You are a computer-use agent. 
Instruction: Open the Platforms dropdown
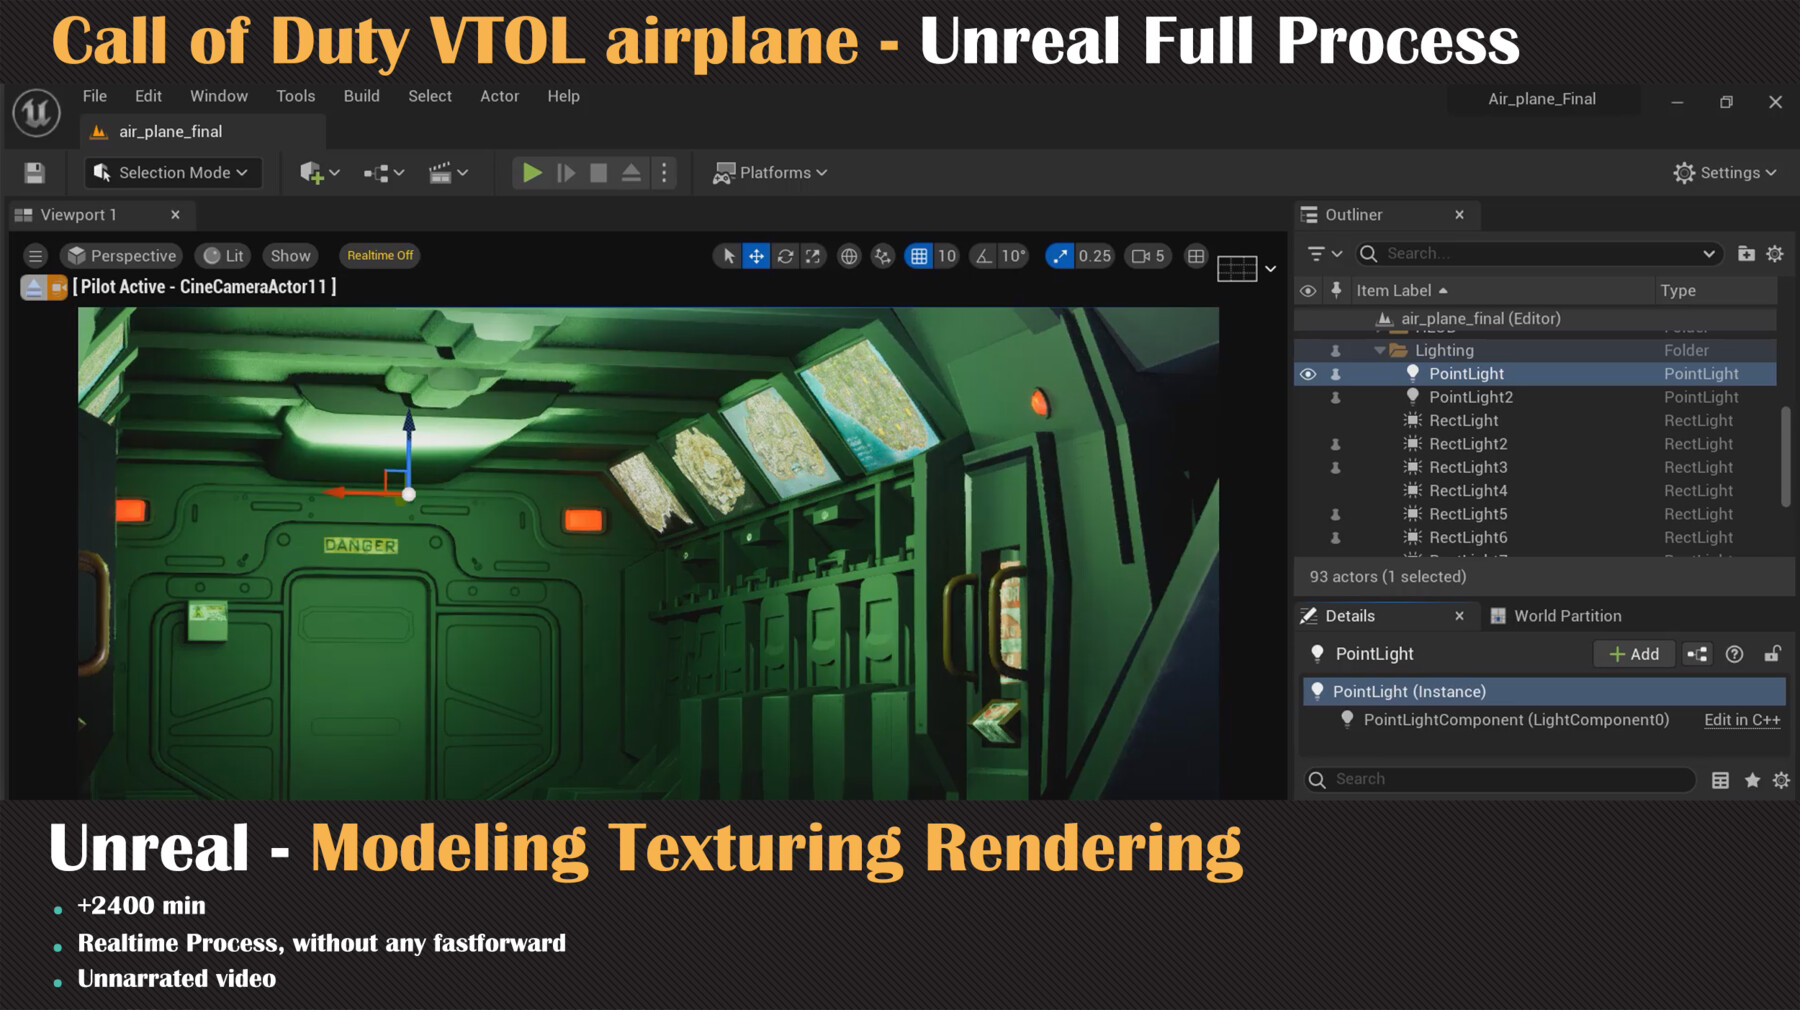(769, 172)
